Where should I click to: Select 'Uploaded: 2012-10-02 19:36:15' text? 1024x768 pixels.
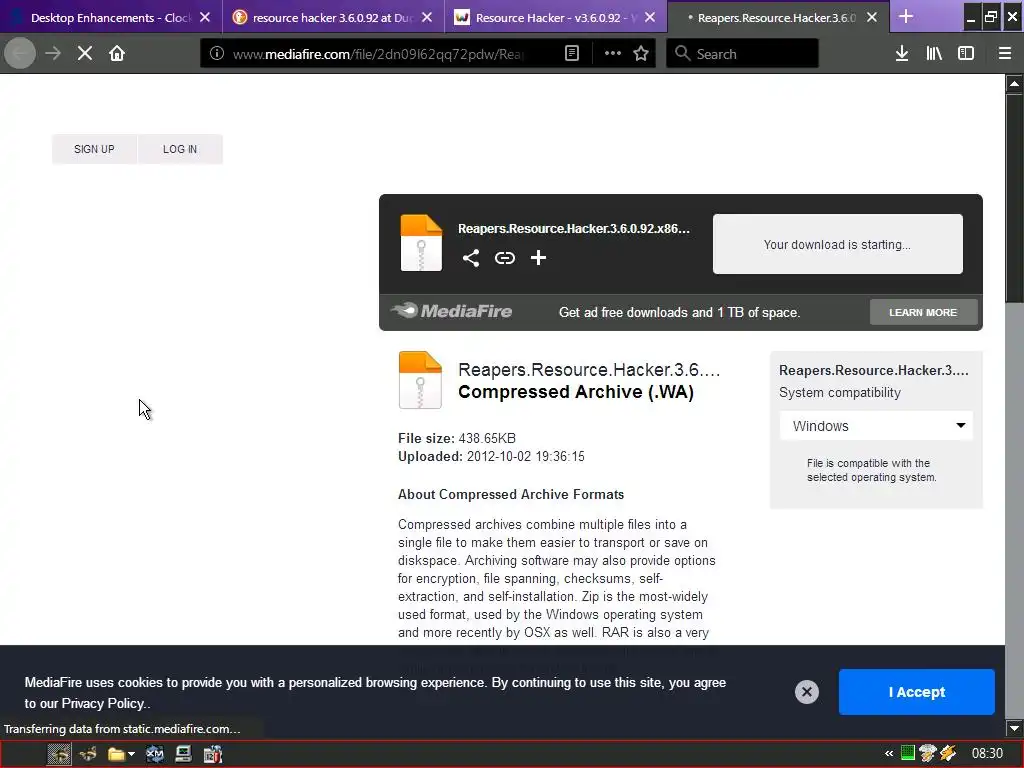(x=491, y=456)
